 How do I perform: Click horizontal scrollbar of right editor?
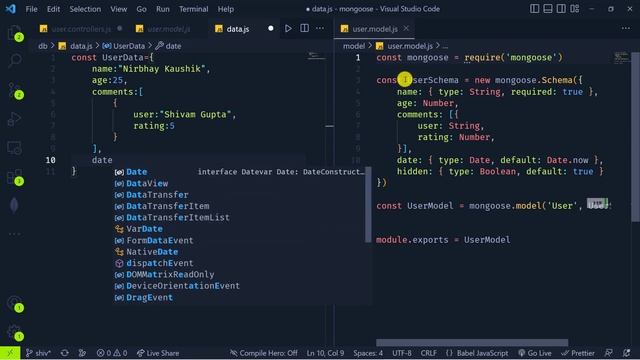coord(472,342)
